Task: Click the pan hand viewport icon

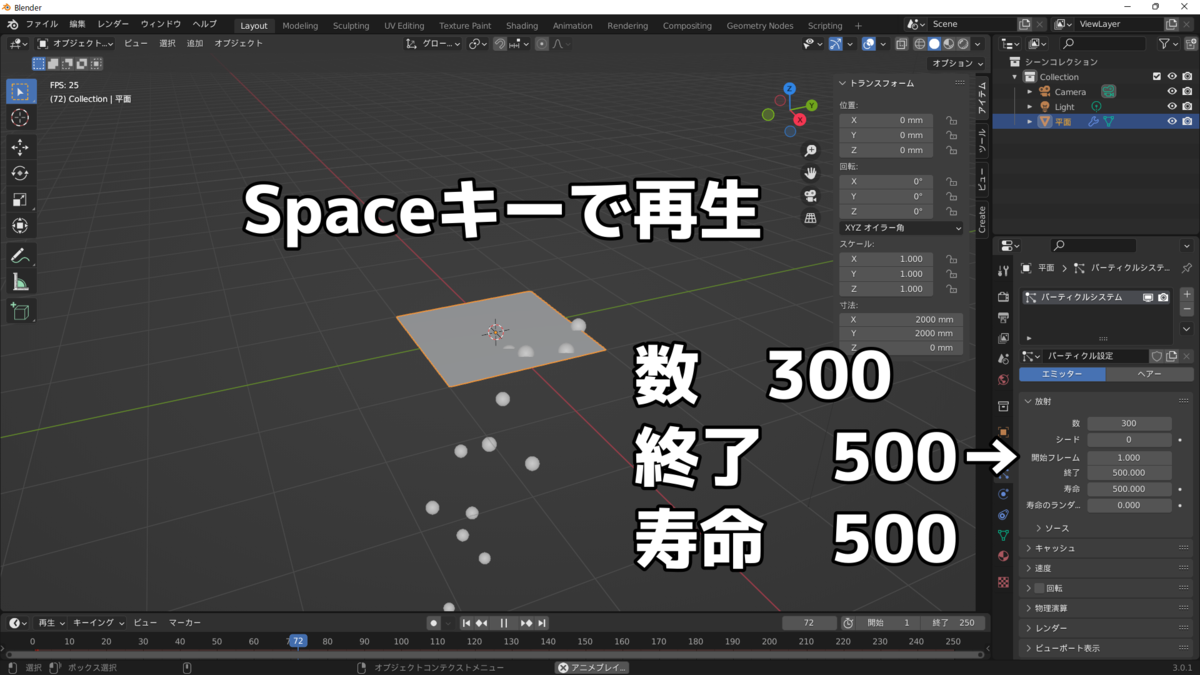Action: tap(811, 173)
